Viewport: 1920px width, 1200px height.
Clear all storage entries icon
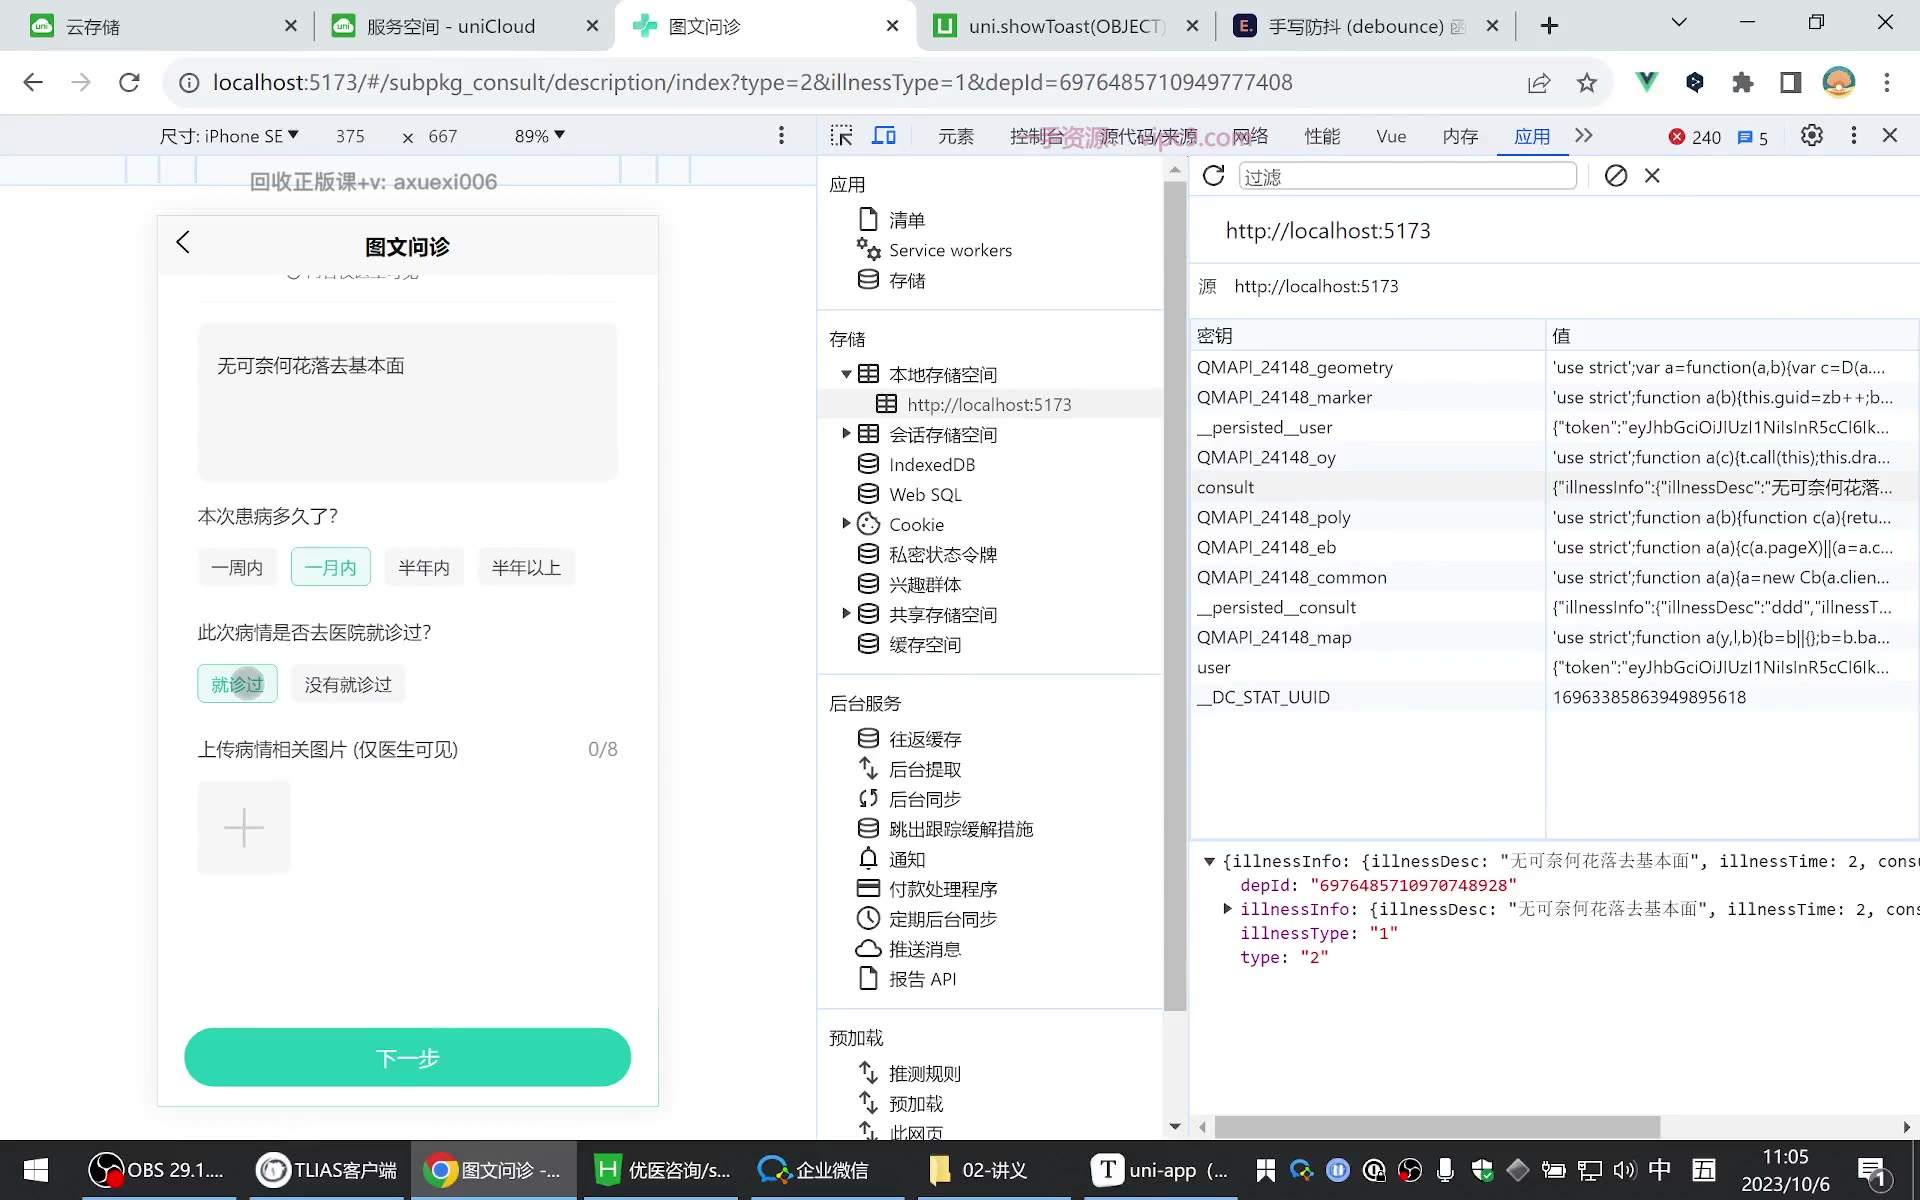pos(1615,176)
